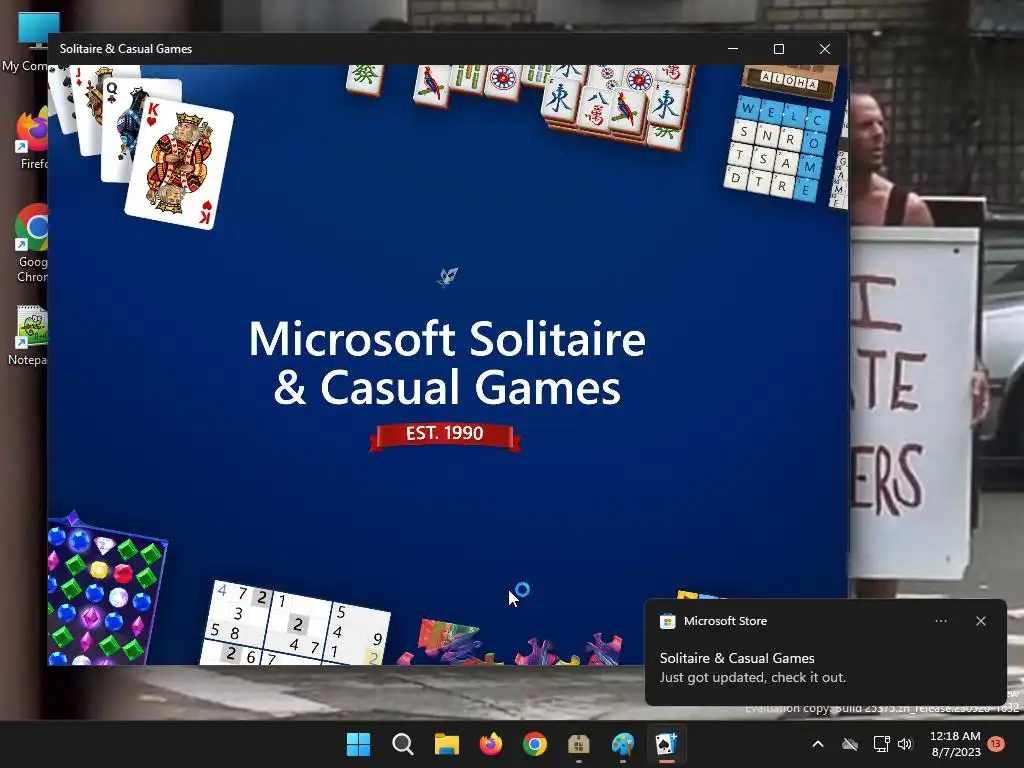Click the colorful globe taskbar icon

tap(622, 744)
